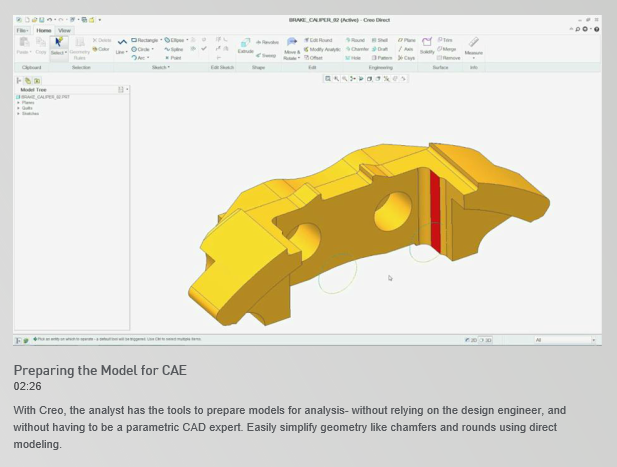
Task: Choose the Line sketch tool
Action: (x=122, y=47)
